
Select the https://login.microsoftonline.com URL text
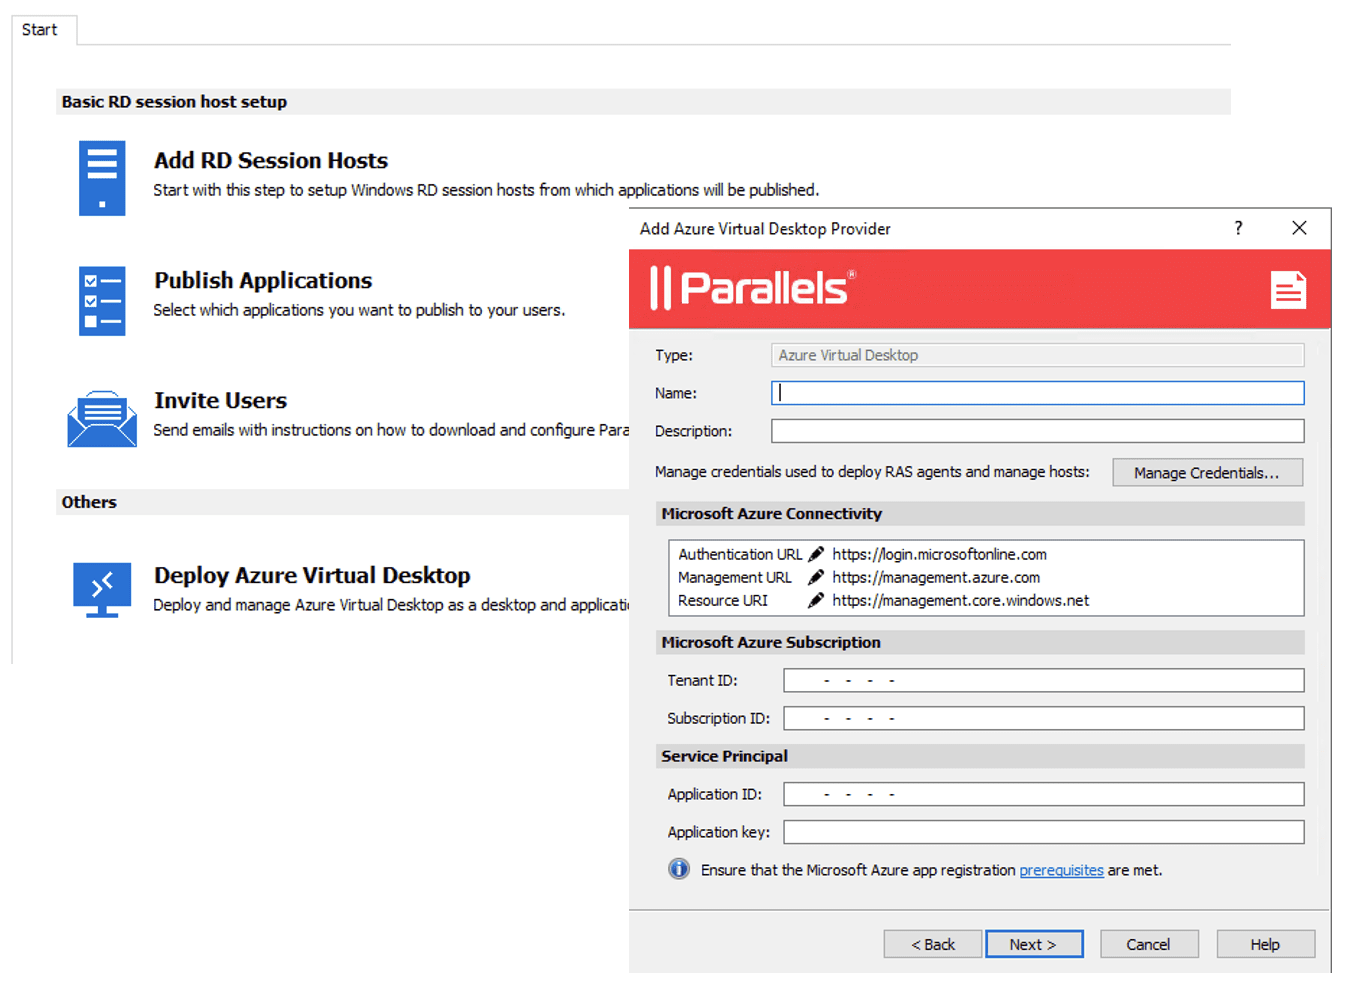coord(939,554)
